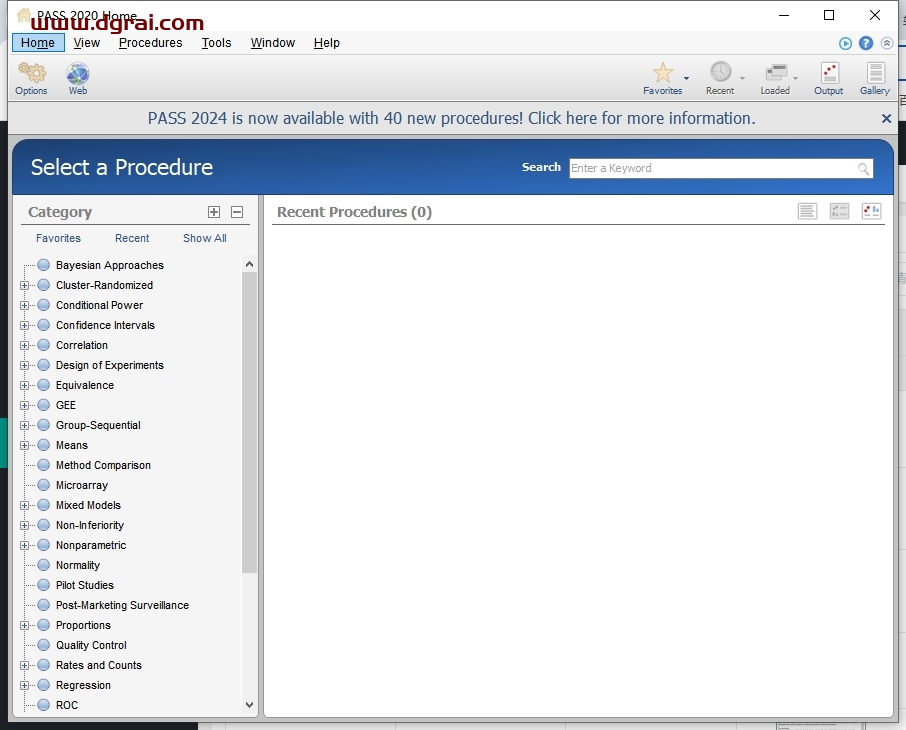Collapse the ribbon with chevron icon
The height and width of the screenshot is (730, 906).
887,43
